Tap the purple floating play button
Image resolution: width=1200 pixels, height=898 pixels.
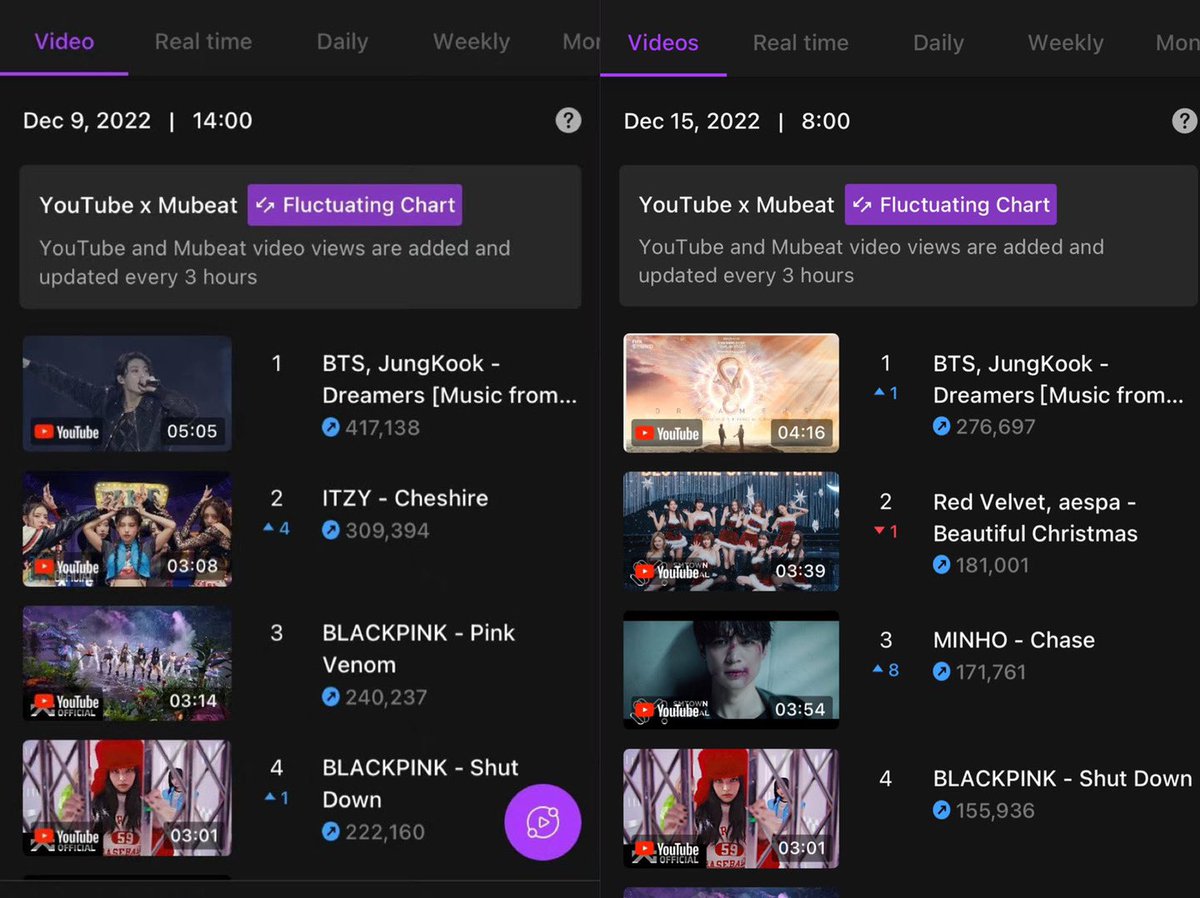tap(543, 822)
